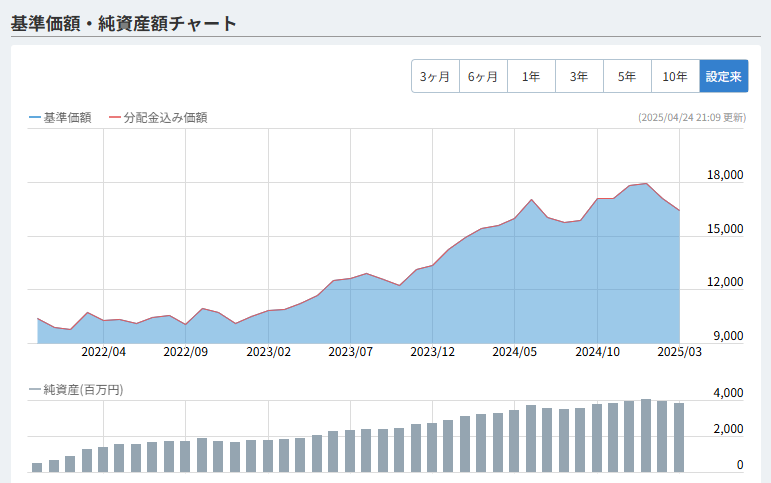
Task: Click the 18,000 price axis label
Action: tap(725, 175)
